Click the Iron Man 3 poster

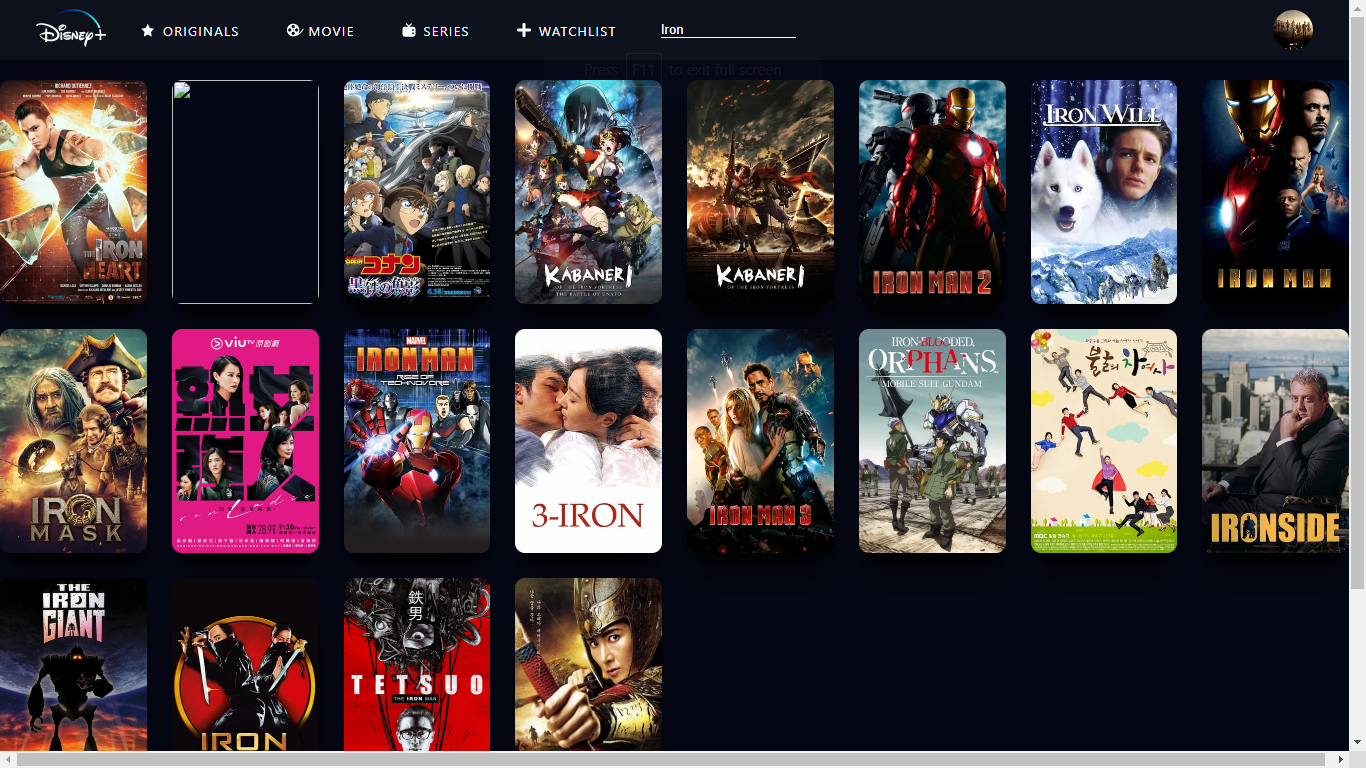point(760,440)
